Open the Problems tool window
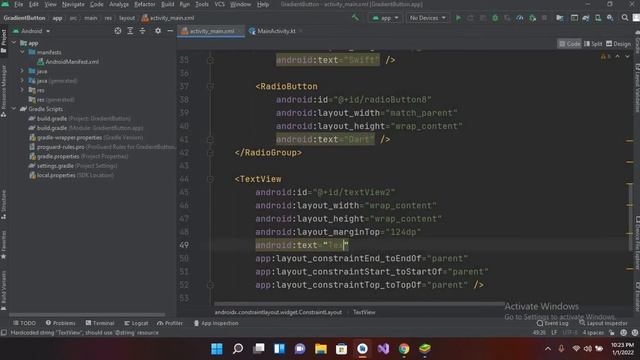The width and height of the screenshot is (640, 360). click(x=60, y=323)
